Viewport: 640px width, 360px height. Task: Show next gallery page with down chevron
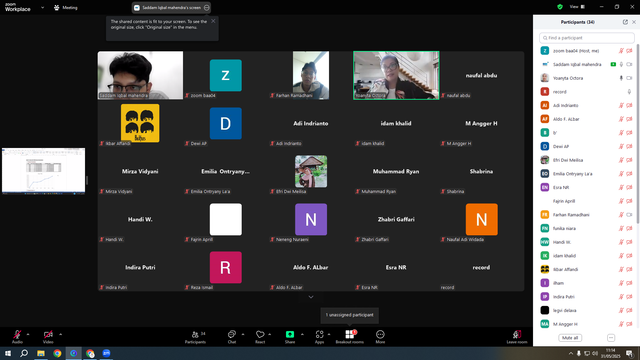(311, 297)
